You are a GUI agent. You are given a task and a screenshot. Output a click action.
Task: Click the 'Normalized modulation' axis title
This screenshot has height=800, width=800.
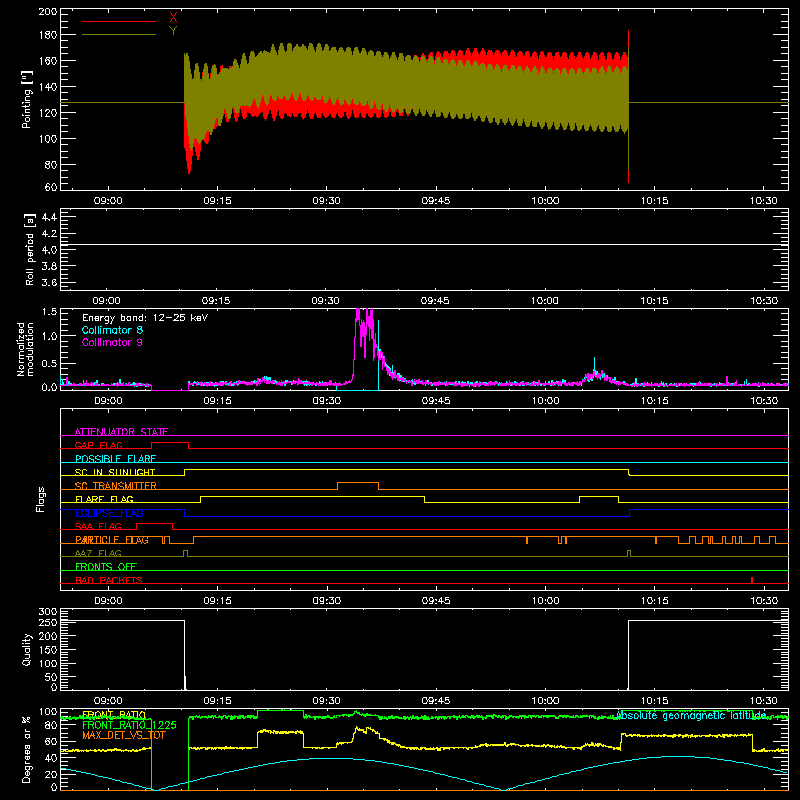(x=25, y=349)
